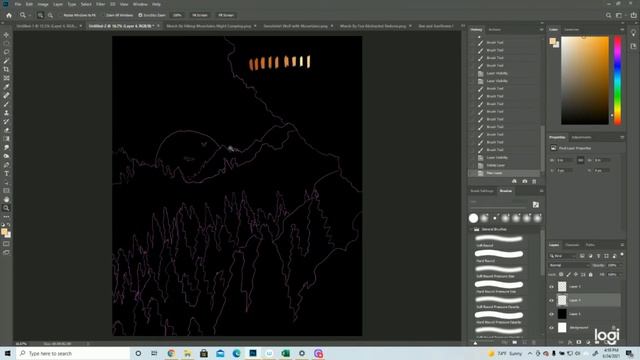
Task: Click the Fill Screen button
Action: pos(226,15)
